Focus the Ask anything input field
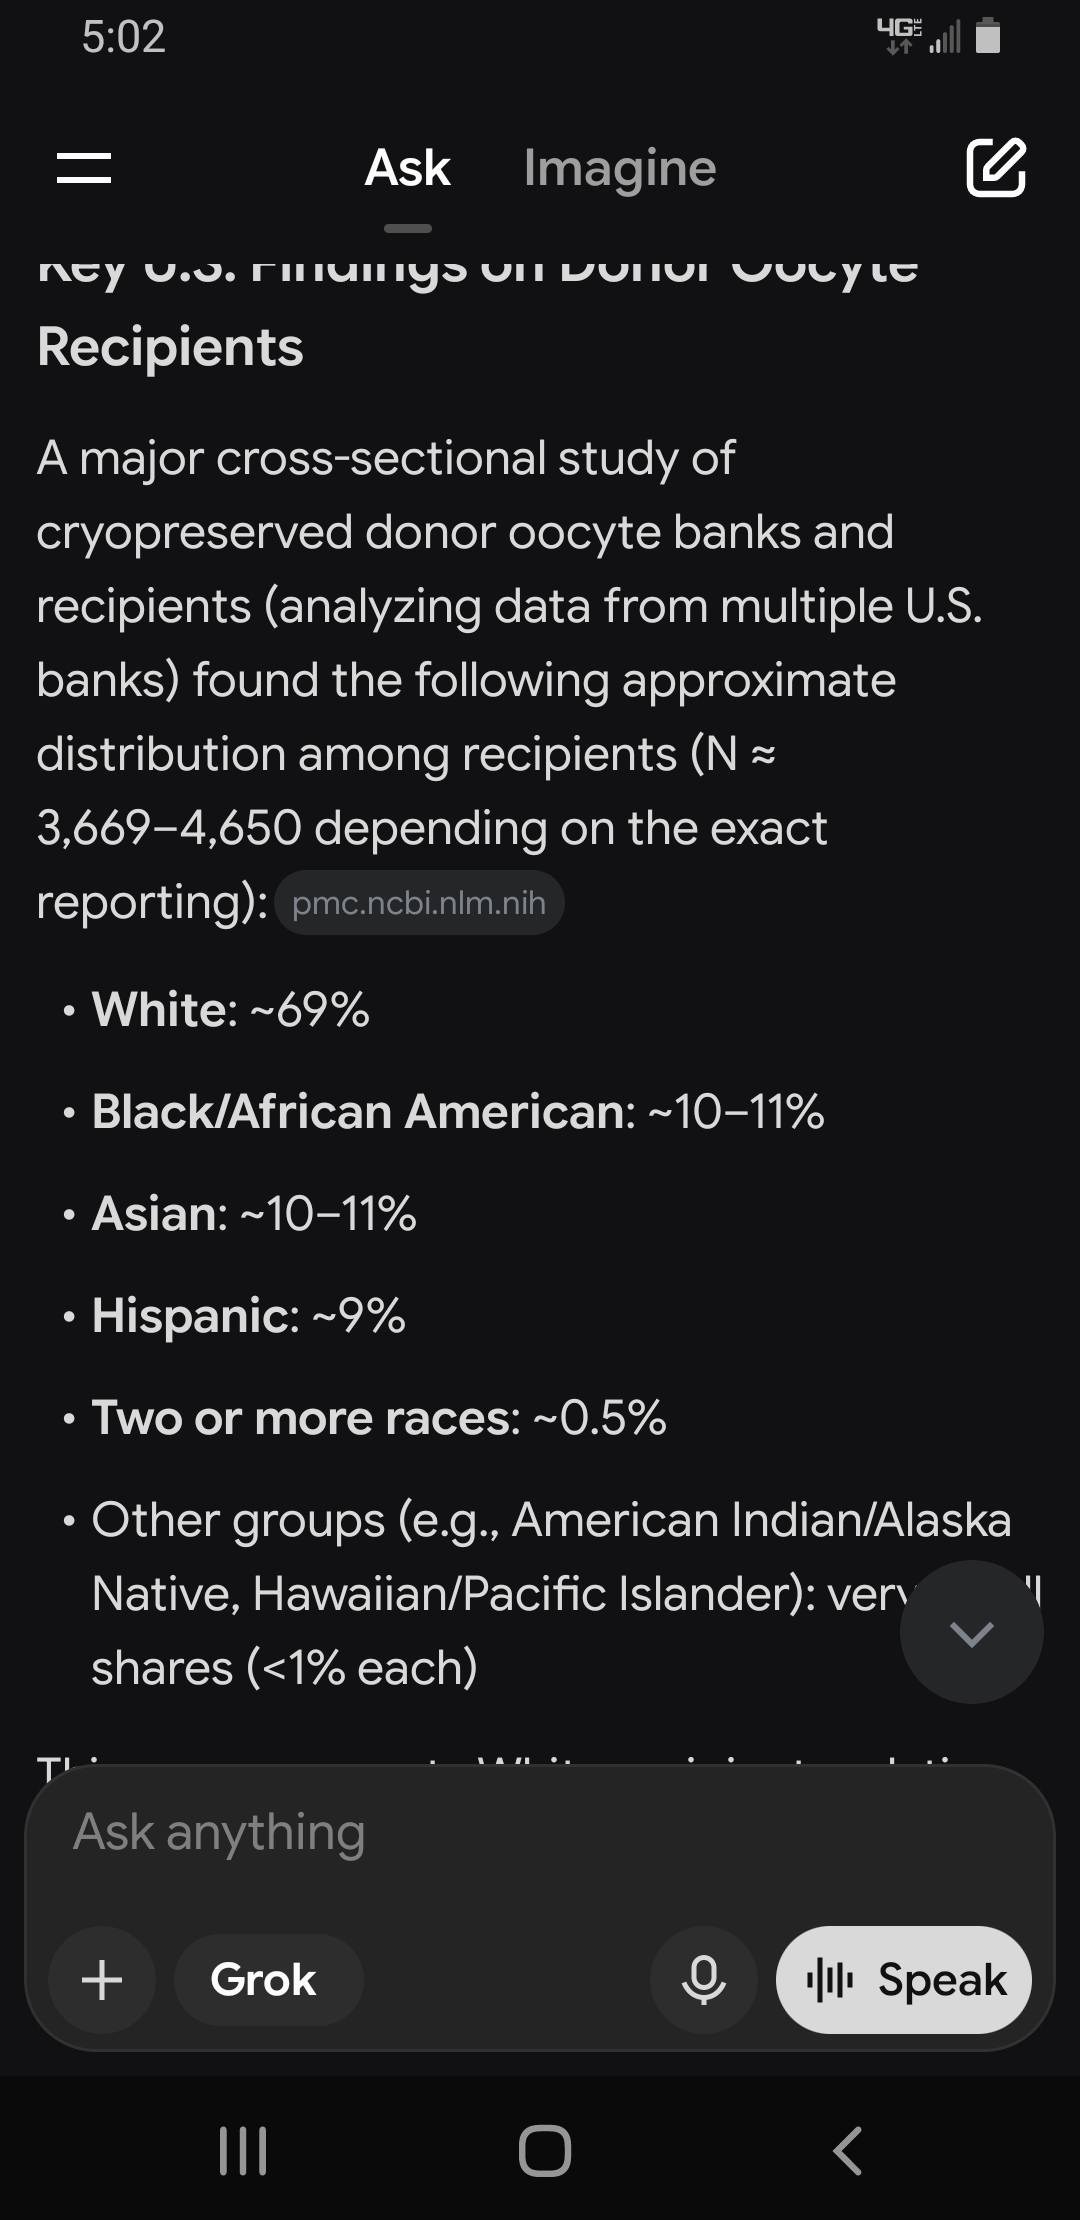Image resolution: width=1080 pixels, height=2220 pixels. (540, 1832)
